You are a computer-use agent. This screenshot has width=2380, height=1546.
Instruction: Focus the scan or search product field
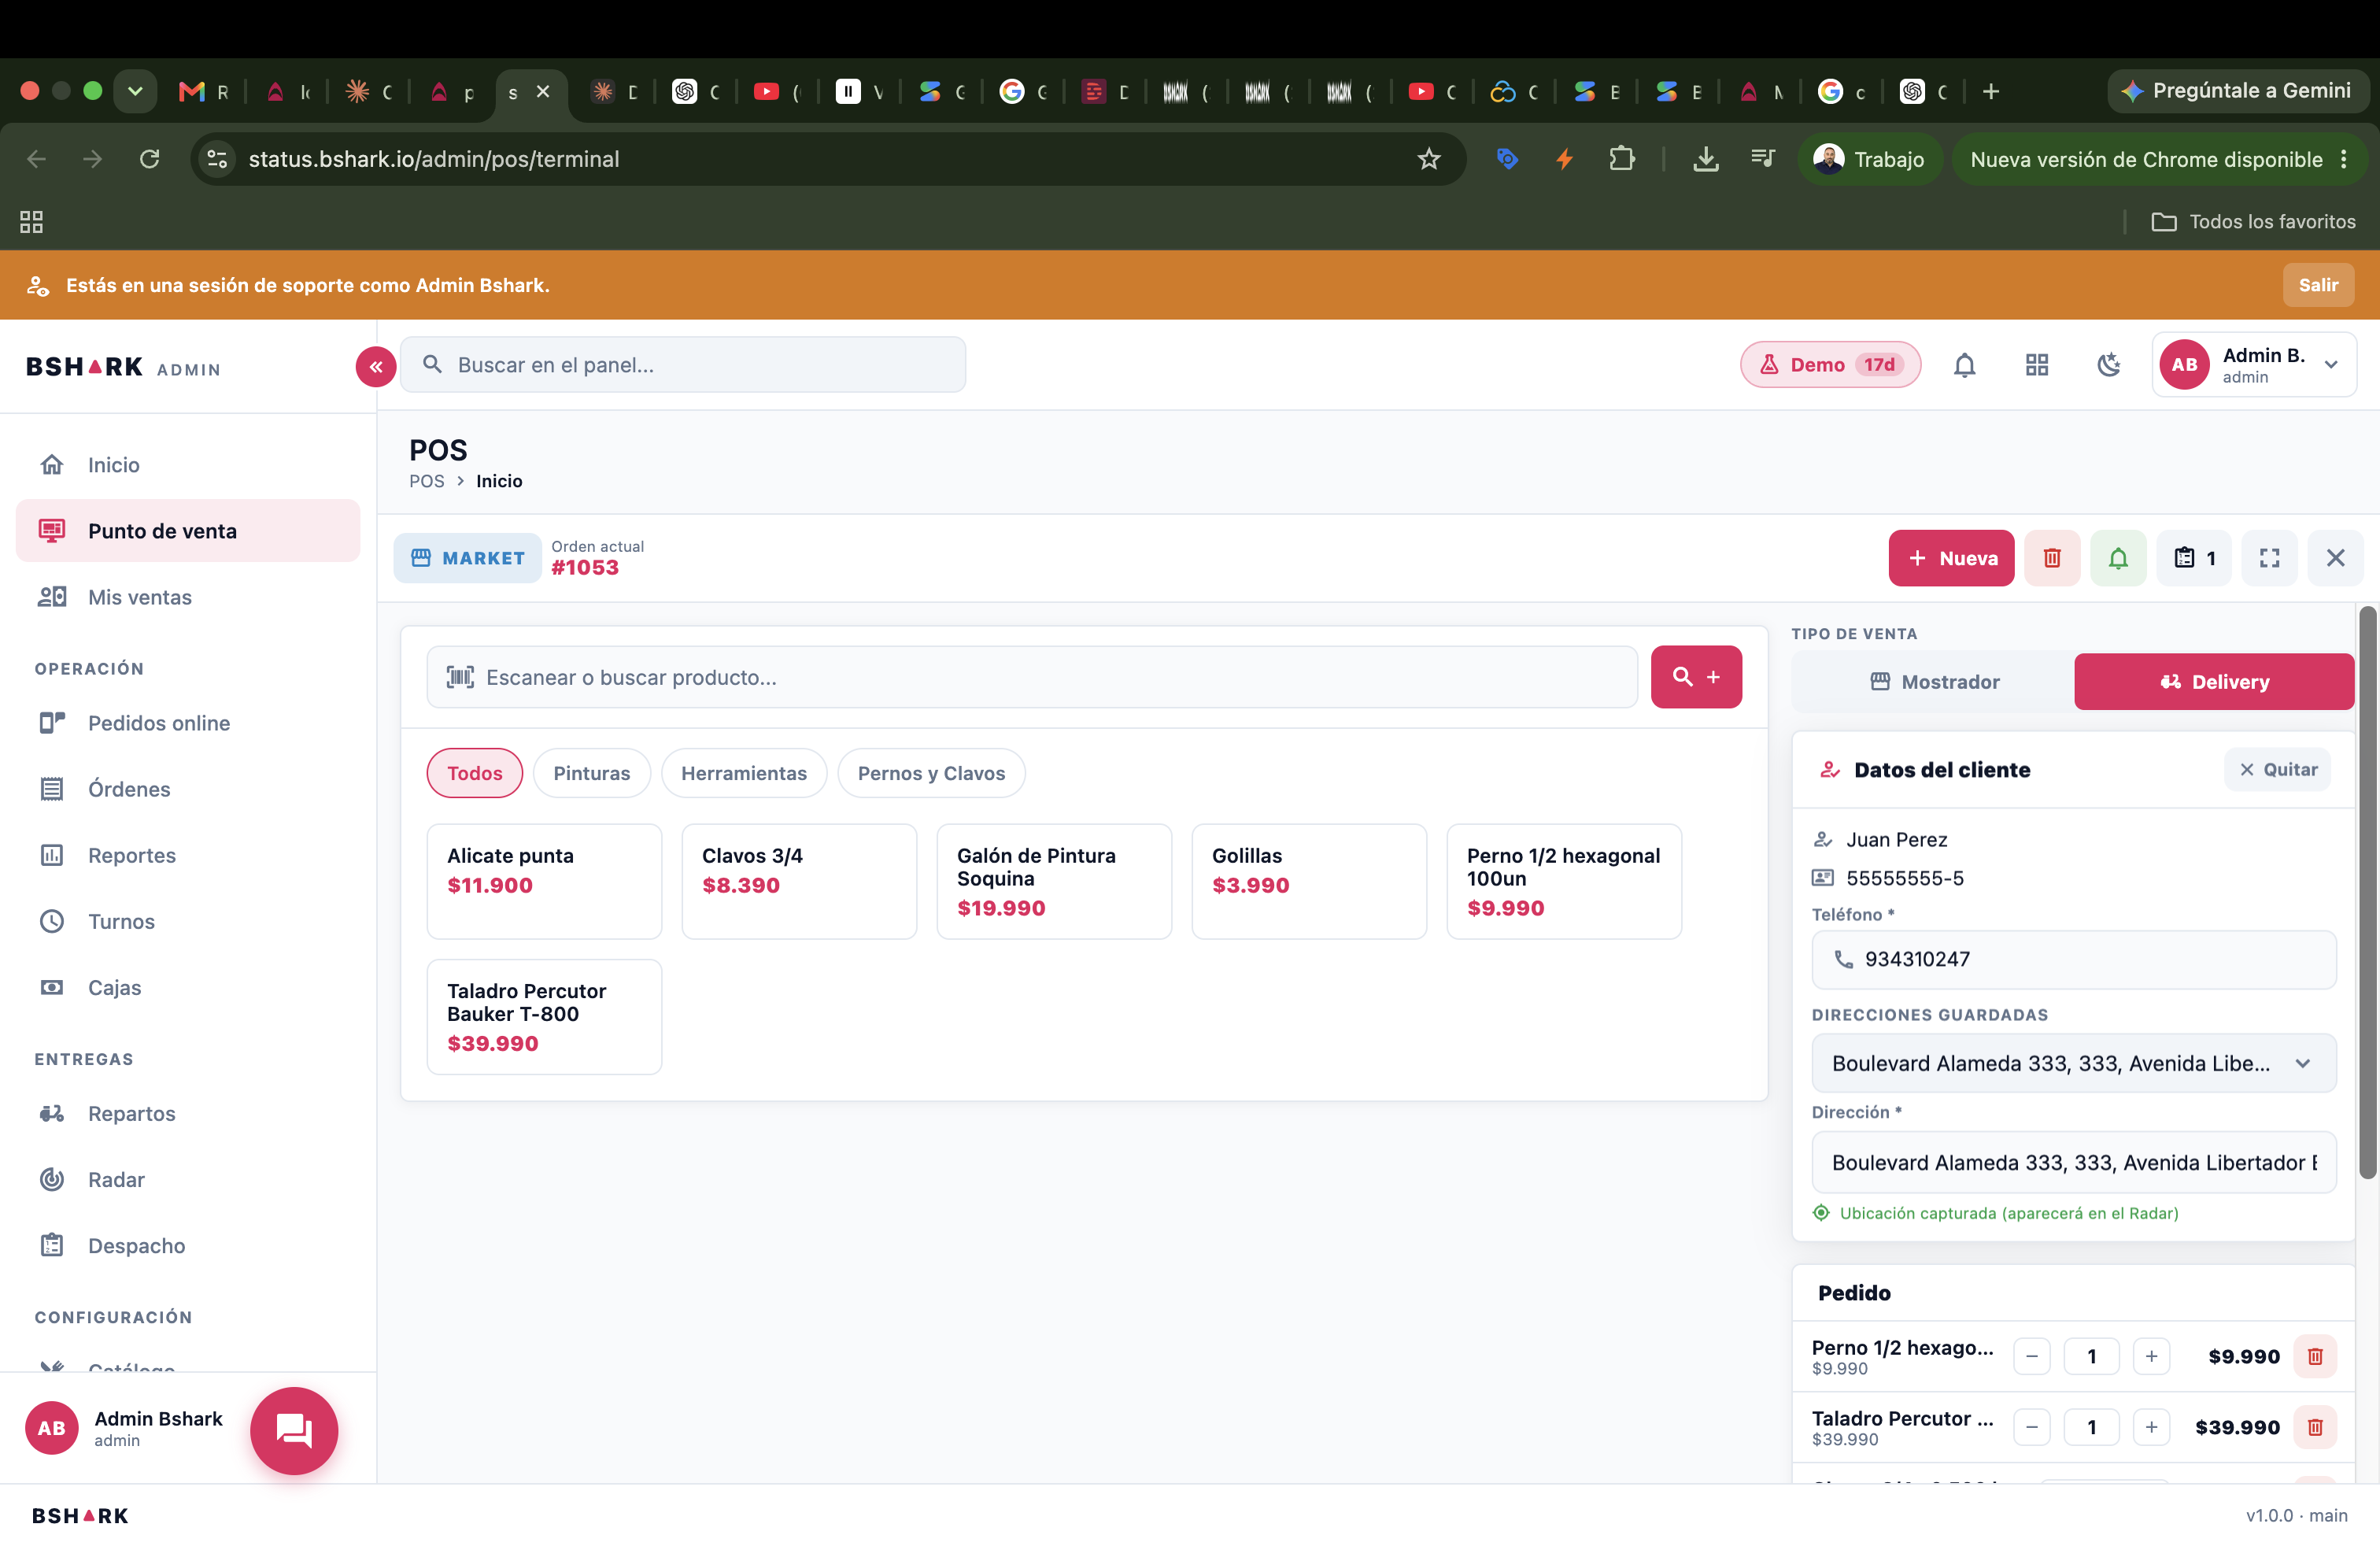pos(1032,677)
